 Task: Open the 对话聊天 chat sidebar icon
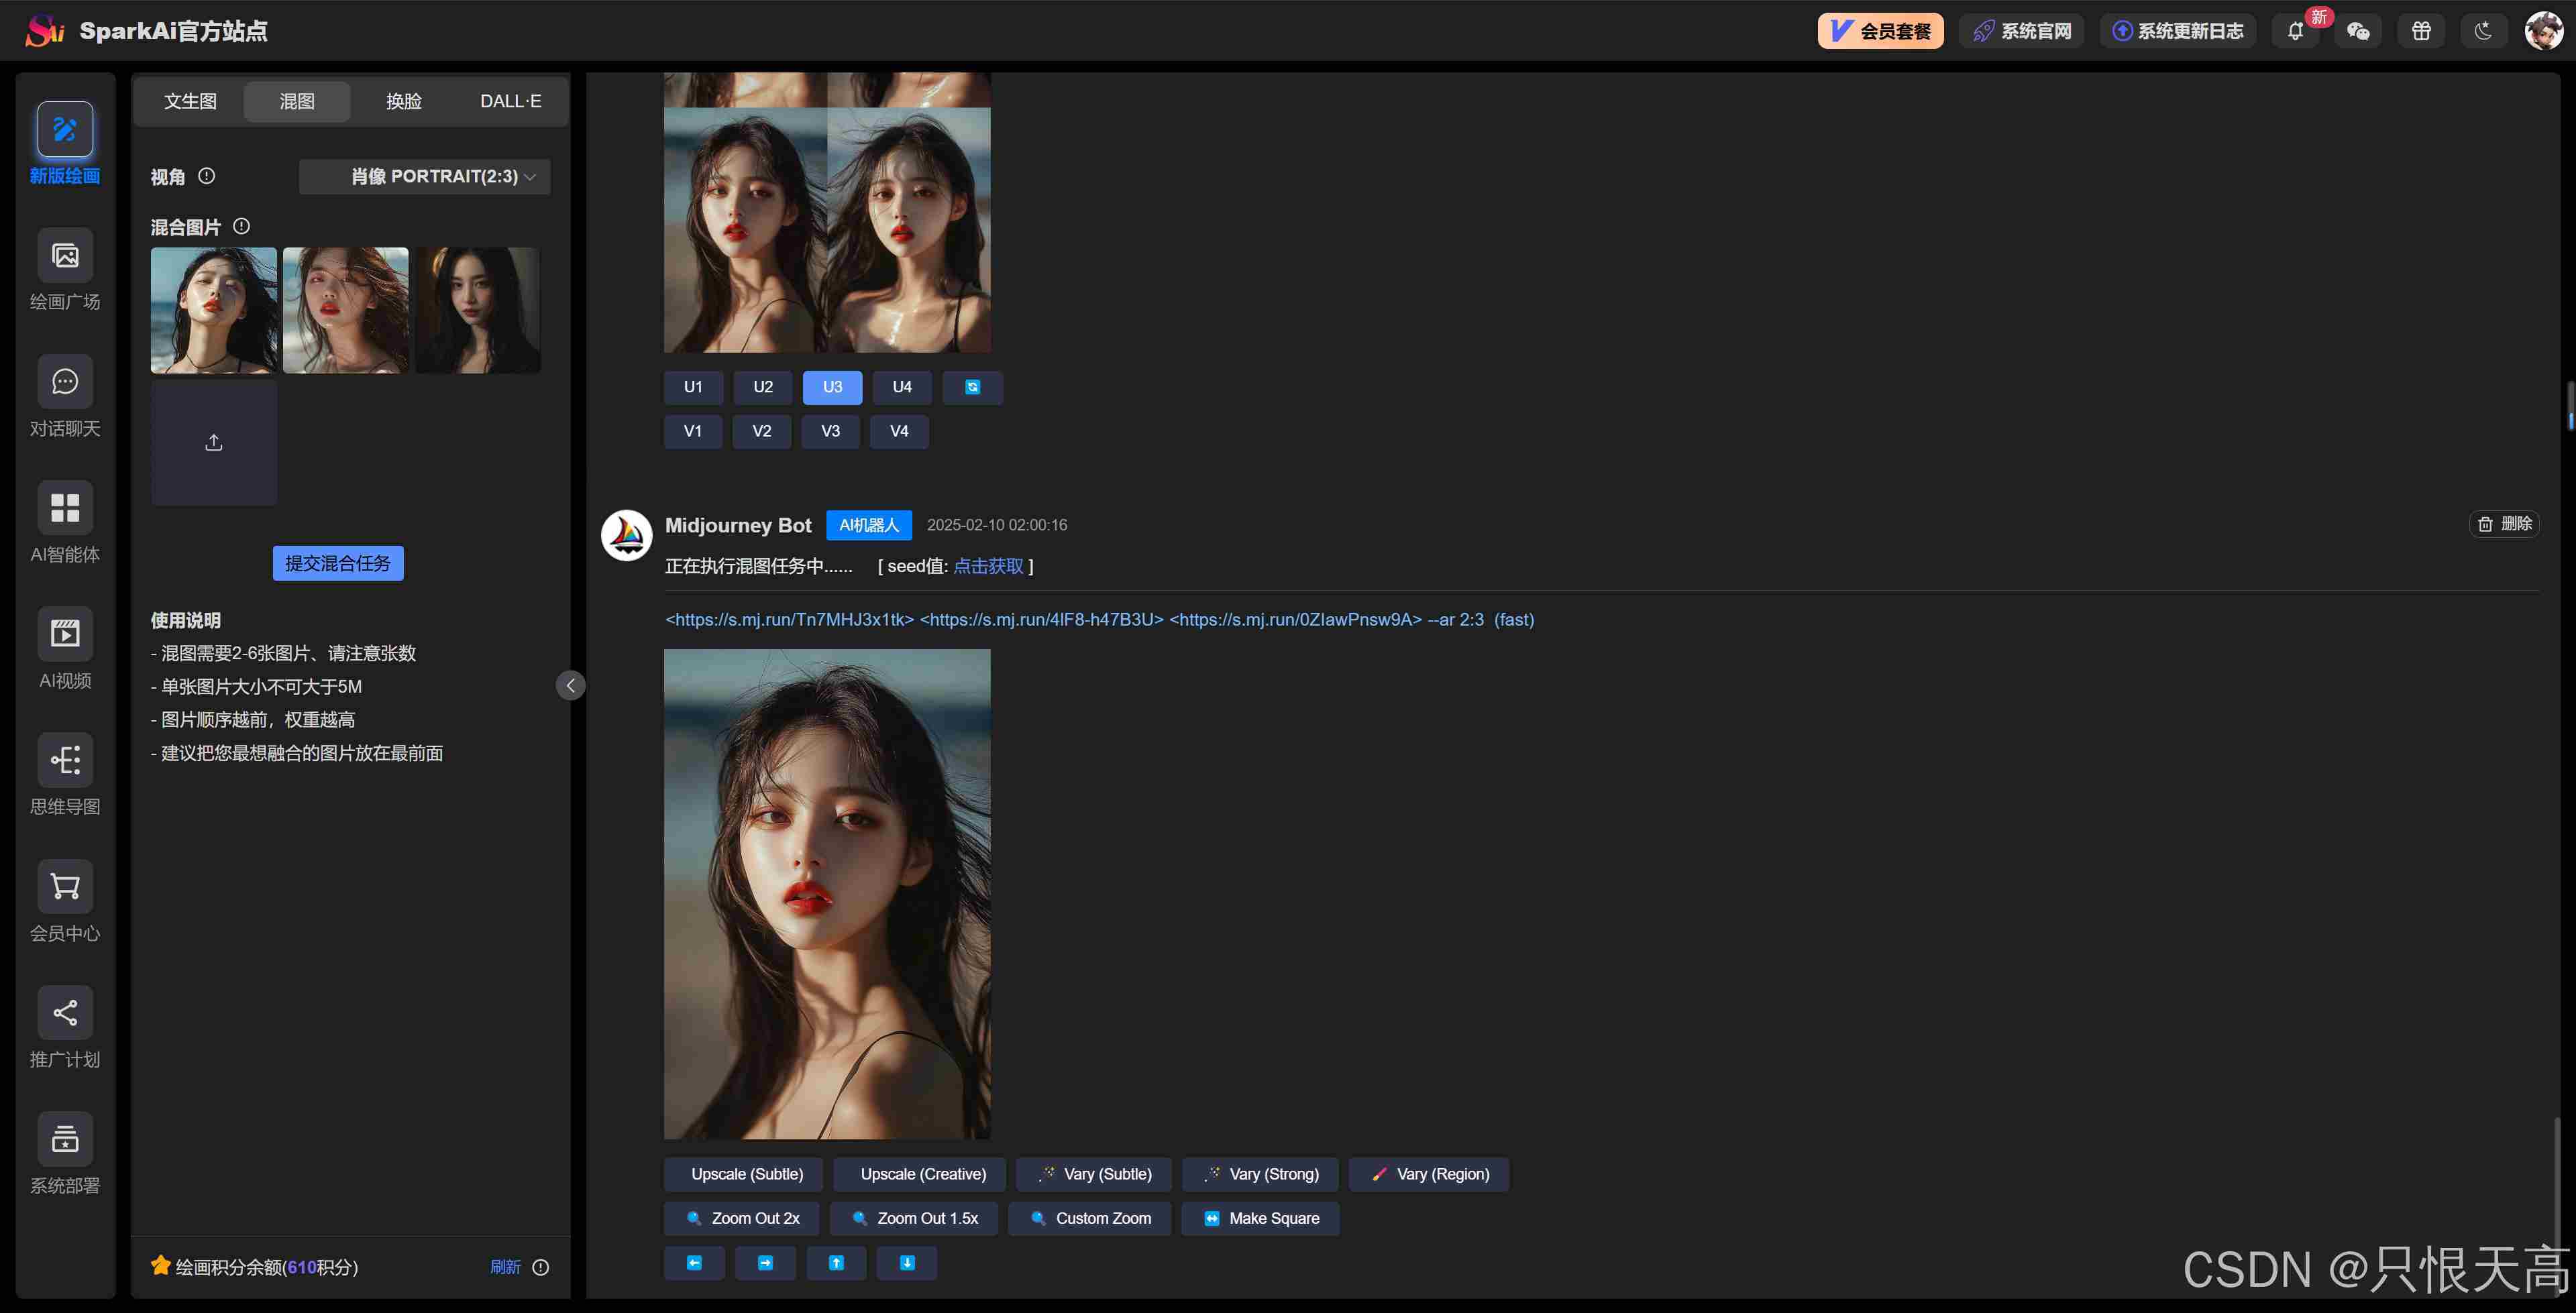65,382
